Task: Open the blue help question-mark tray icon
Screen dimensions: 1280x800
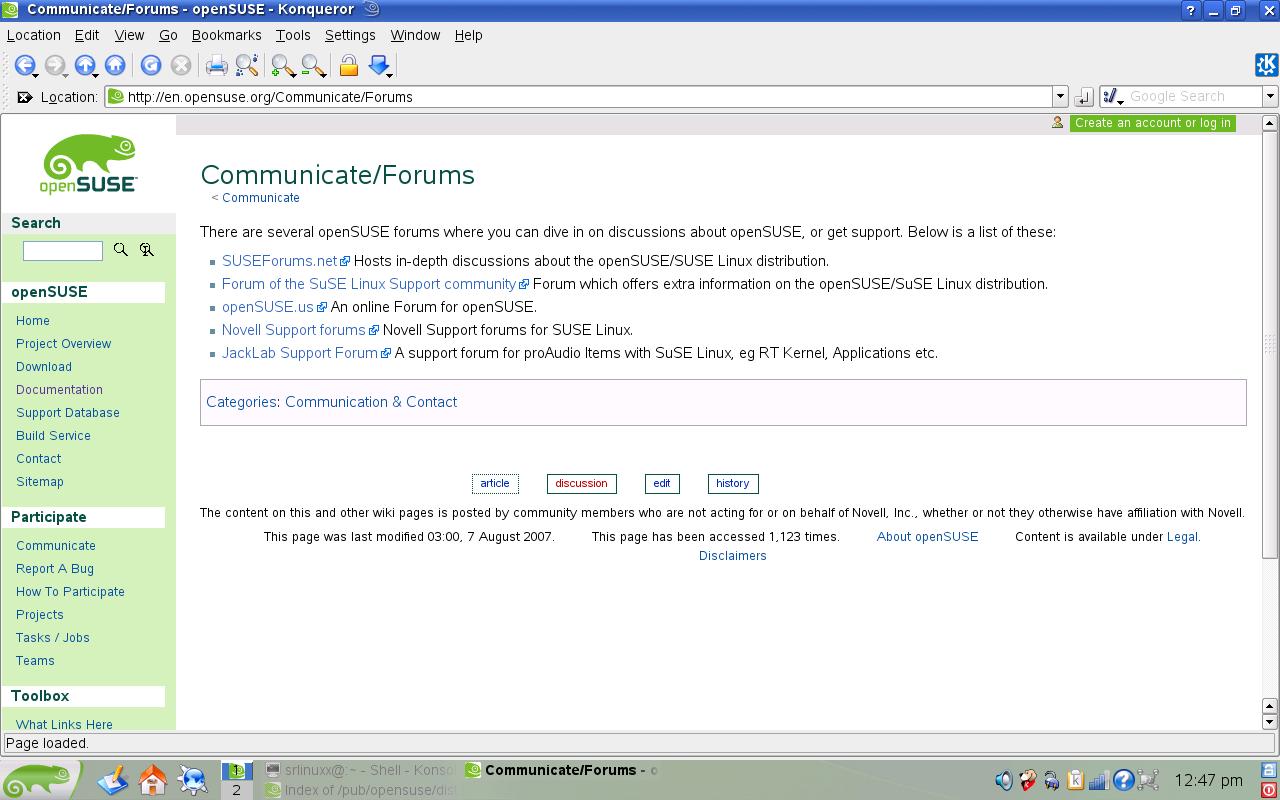Action: click(1123, 780)
